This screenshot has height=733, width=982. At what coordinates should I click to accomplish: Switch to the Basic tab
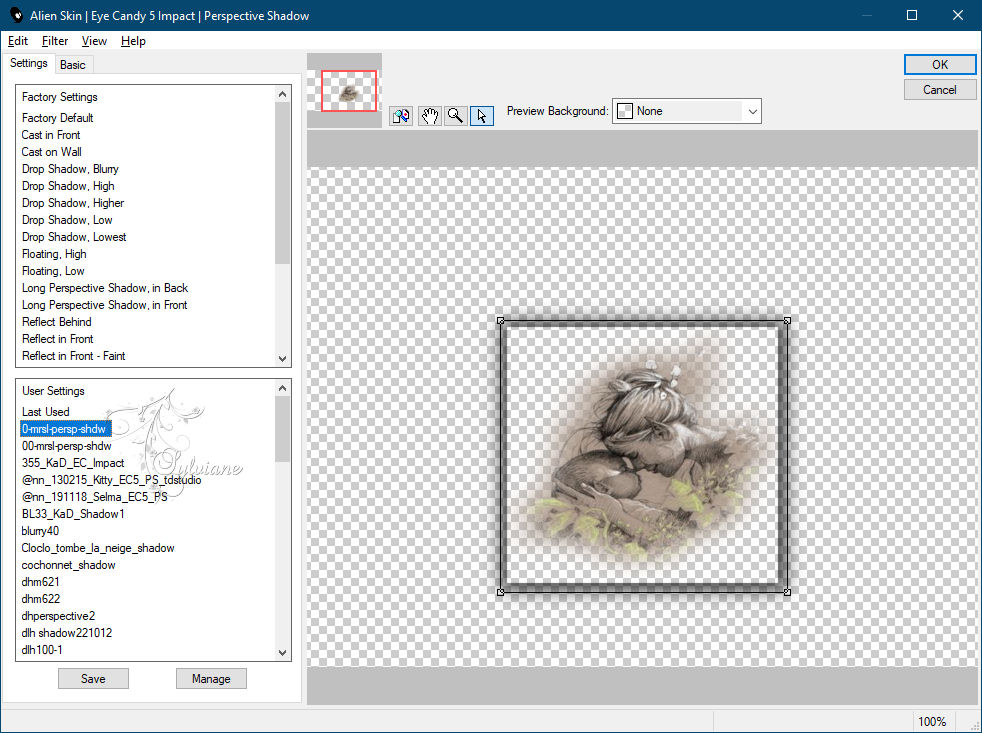pyautogui.click(x=73, y=65)
